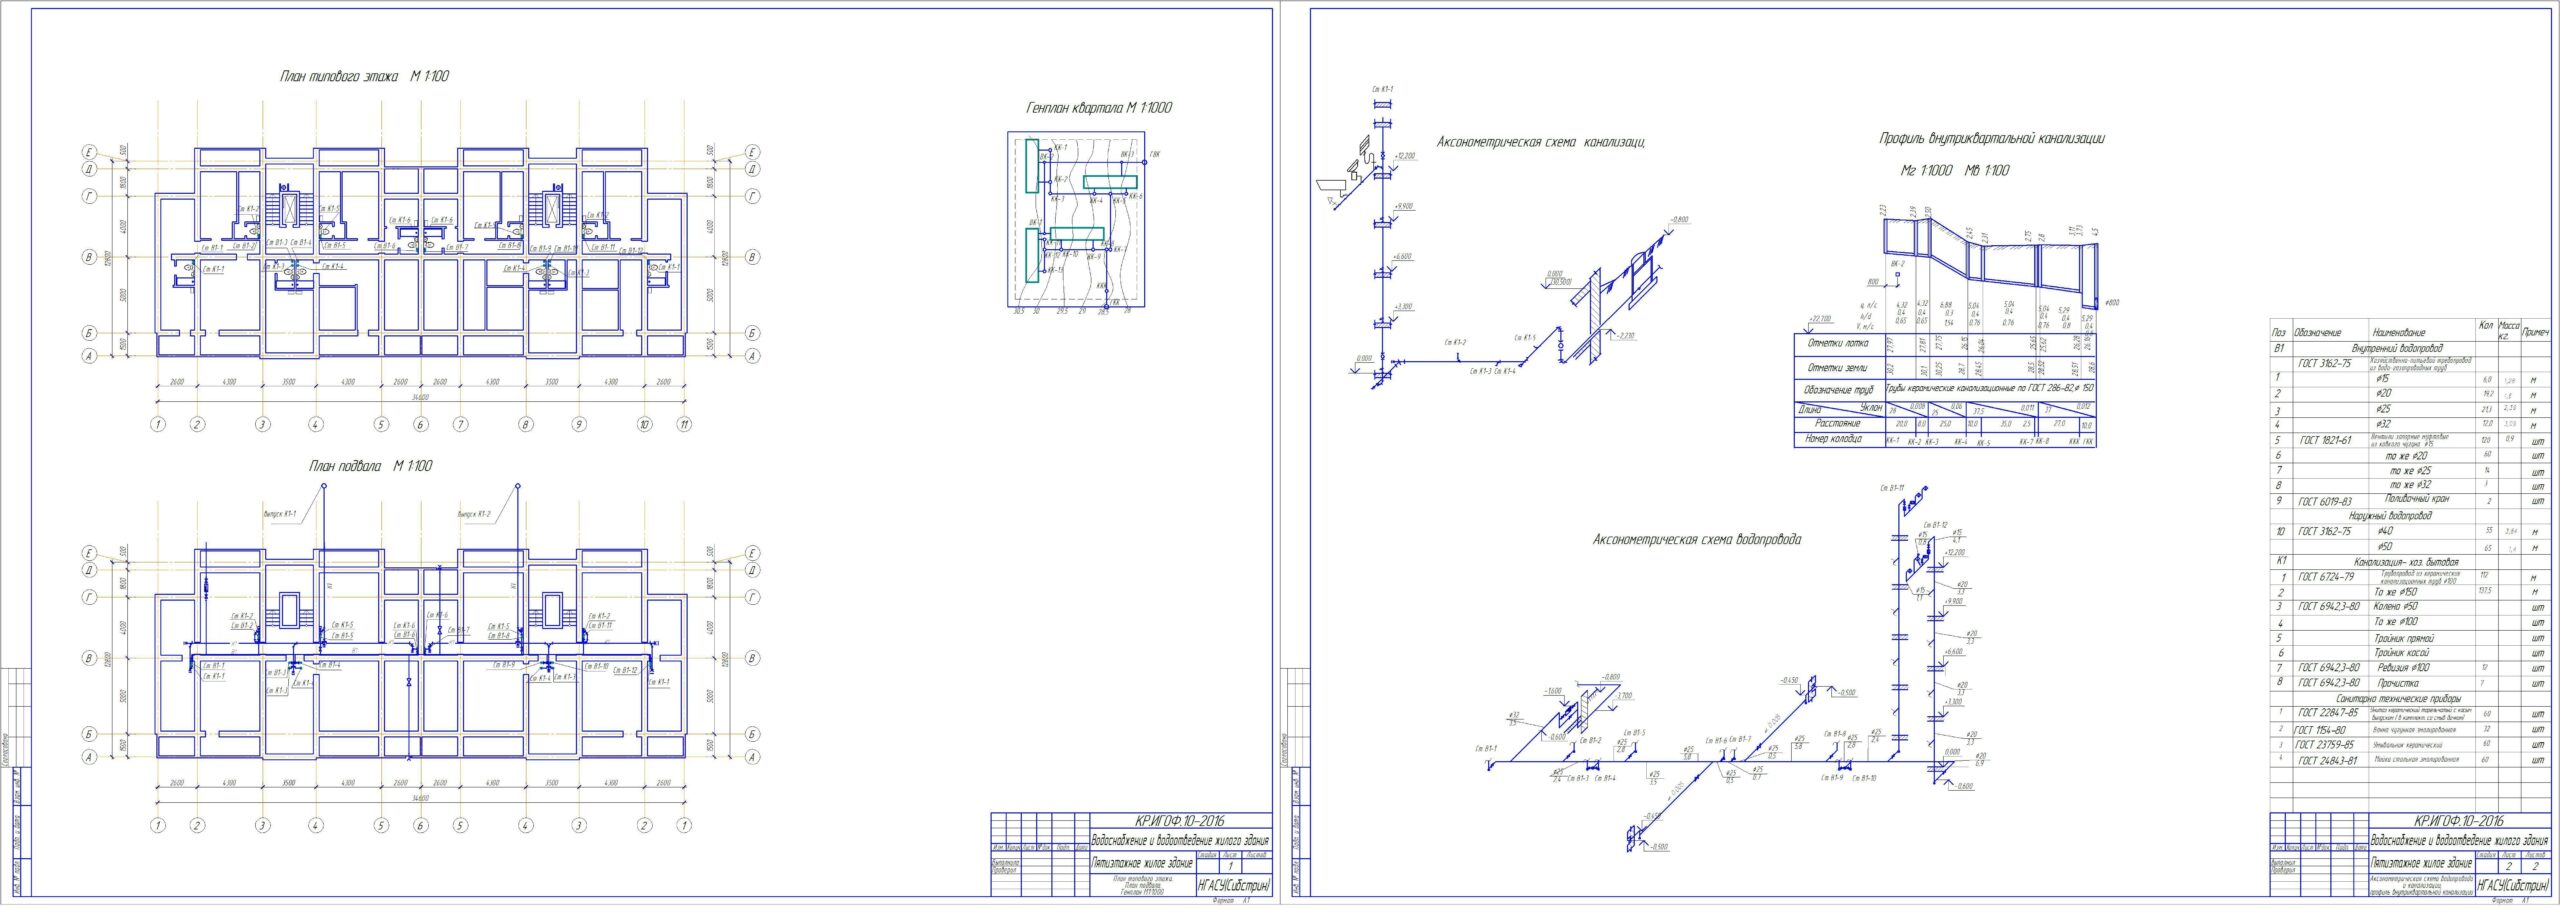Click the '+22,700' elevation mark by profile table
Screen dimensions: 2560x909
click(1820, 319)
